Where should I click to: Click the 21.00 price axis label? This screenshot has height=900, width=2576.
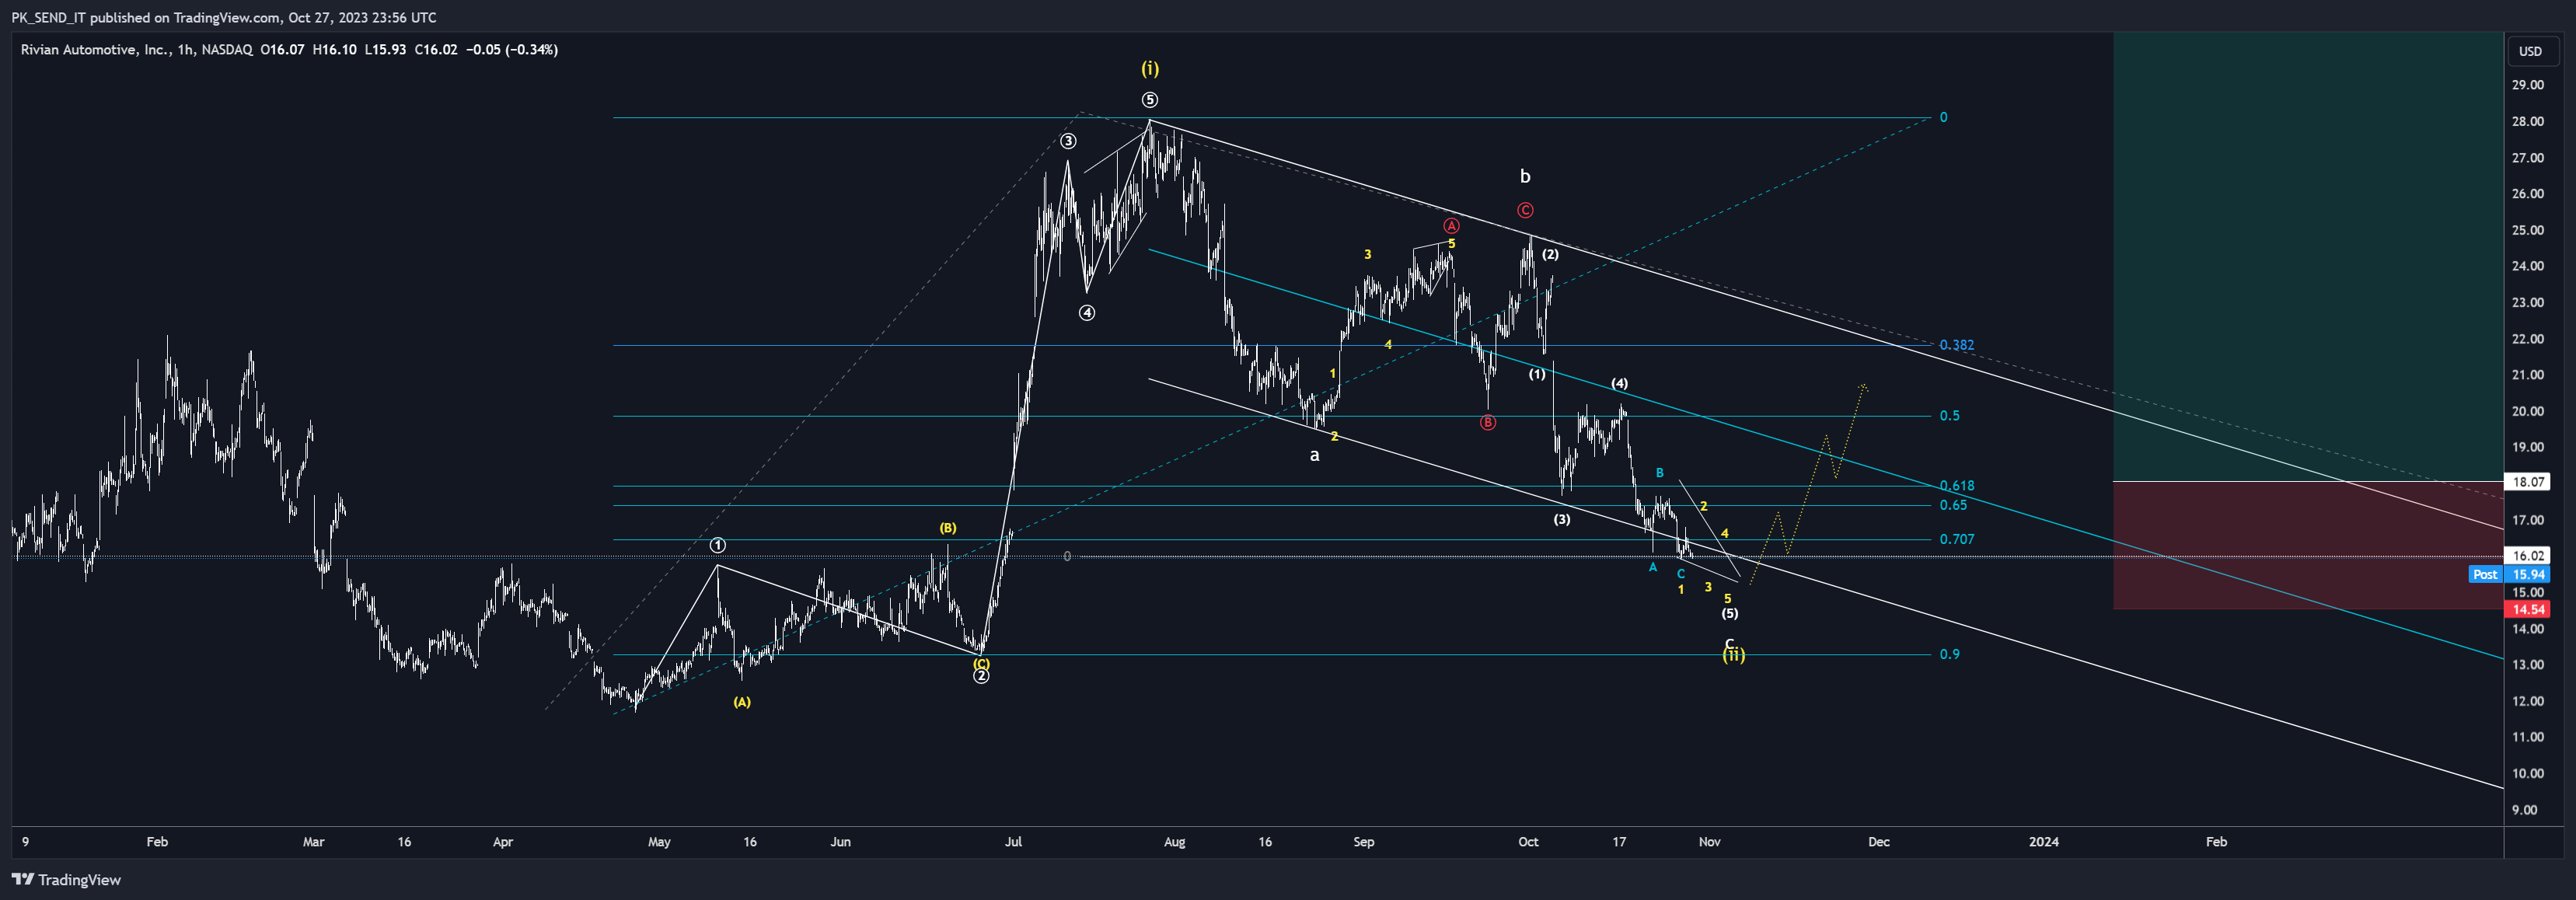point(2528,375)
